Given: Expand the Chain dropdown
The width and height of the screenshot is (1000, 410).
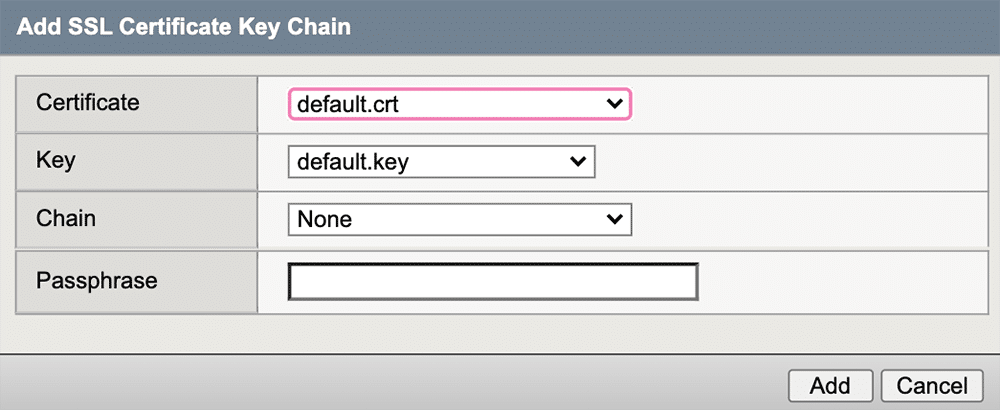Looking at the screenshot, I should click(x=459, y=219).
